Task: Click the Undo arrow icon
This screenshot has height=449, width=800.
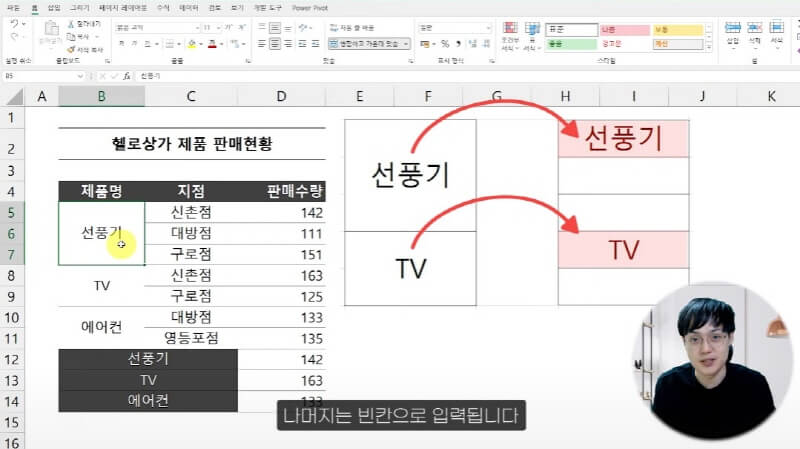Action: (14, 24)
